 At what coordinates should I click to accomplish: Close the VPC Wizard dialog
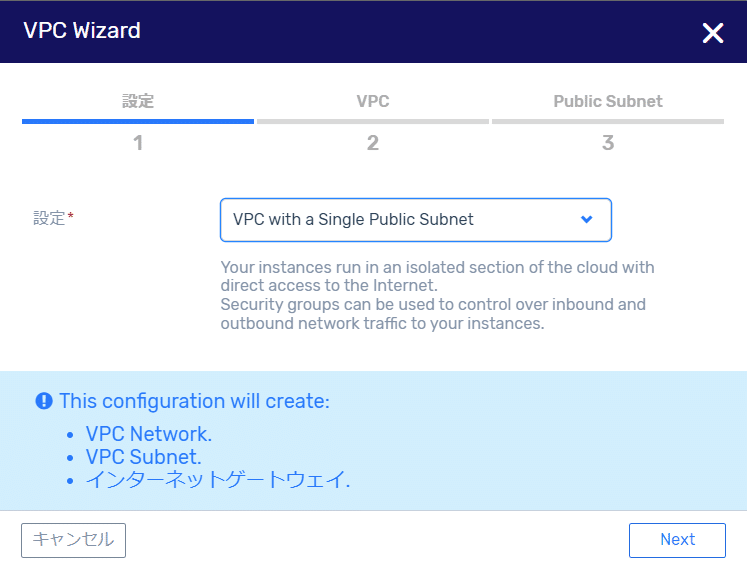click(x=713, y=33)
